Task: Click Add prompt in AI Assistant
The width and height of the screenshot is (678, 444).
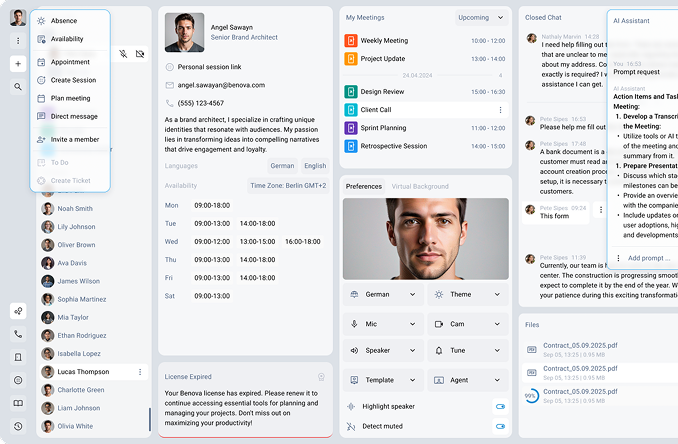Action: click(648, 258)
